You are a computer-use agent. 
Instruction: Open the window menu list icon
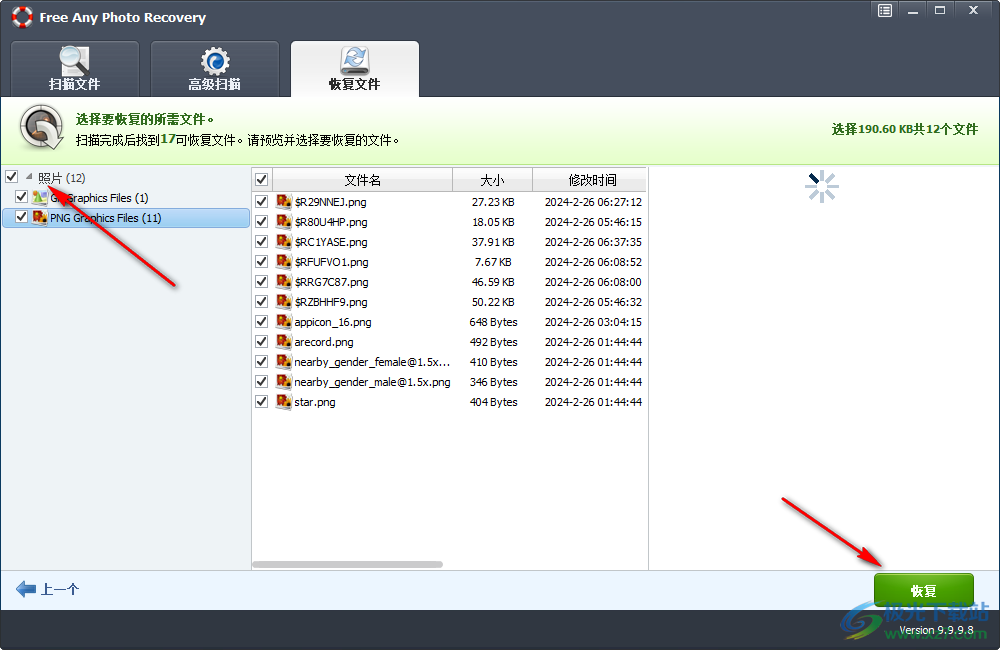pyautogui.click(x=884, y=10)
